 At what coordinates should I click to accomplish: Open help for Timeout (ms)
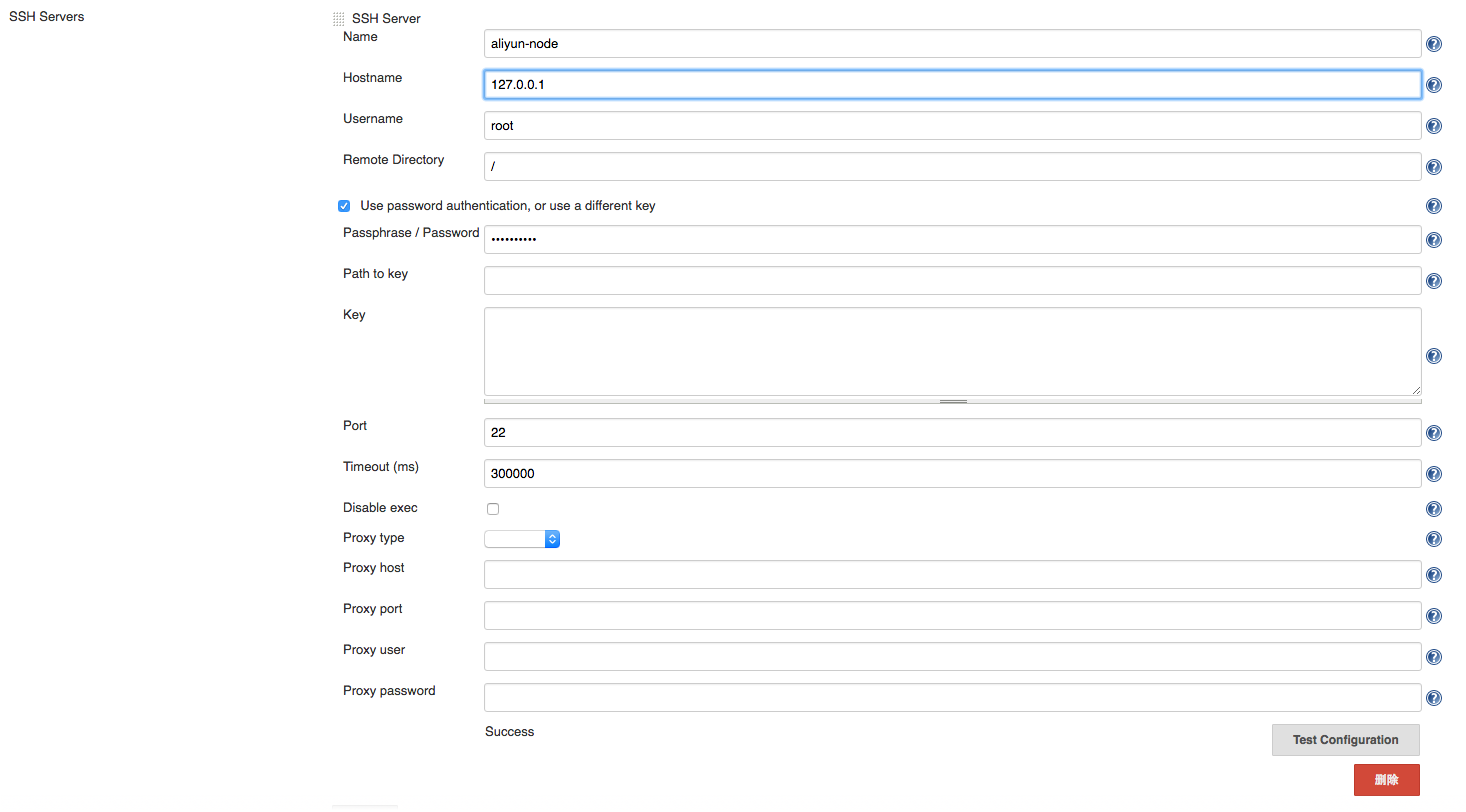coord(1433,474)
